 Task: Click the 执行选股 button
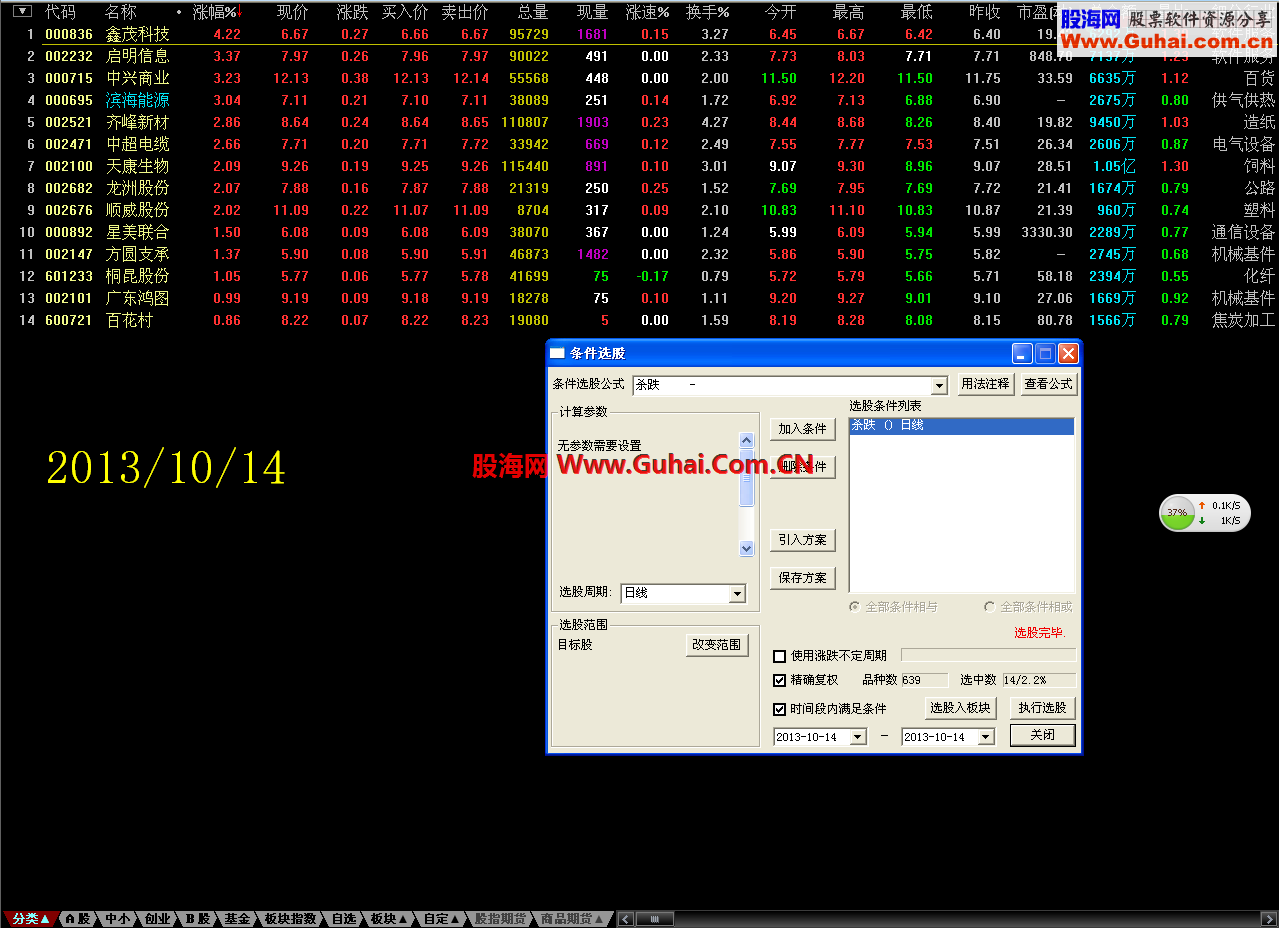[x=1042, y=708]
